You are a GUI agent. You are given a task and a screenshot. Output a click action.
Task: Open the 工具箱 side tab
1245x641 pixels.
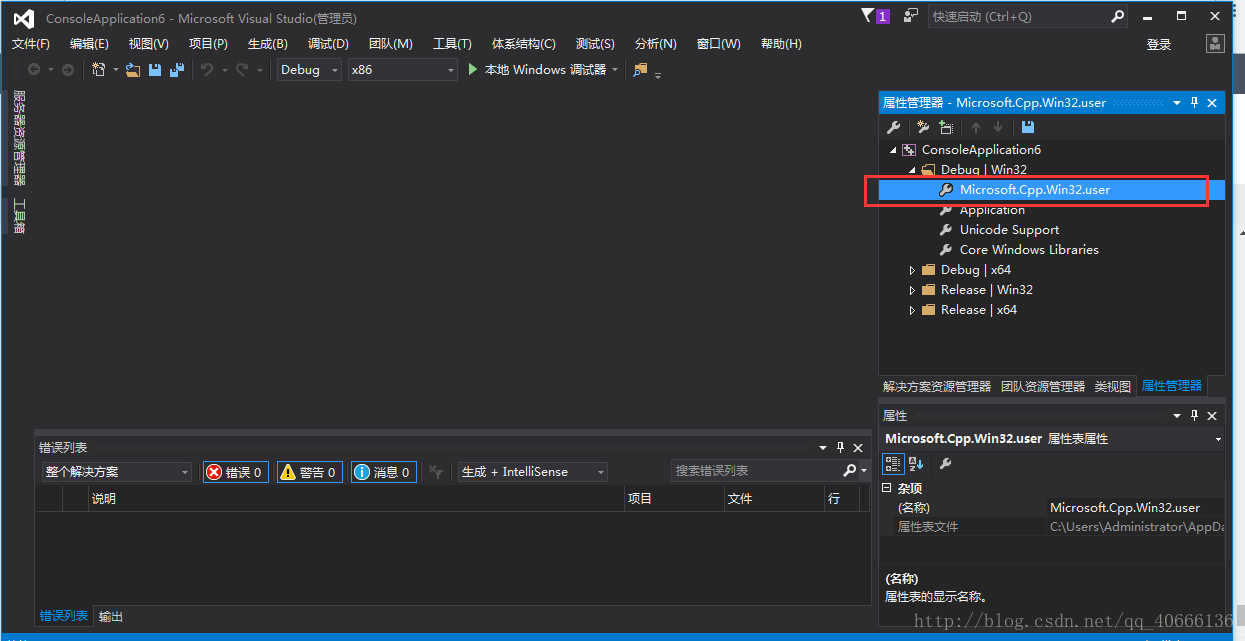[x=19, y=216]
